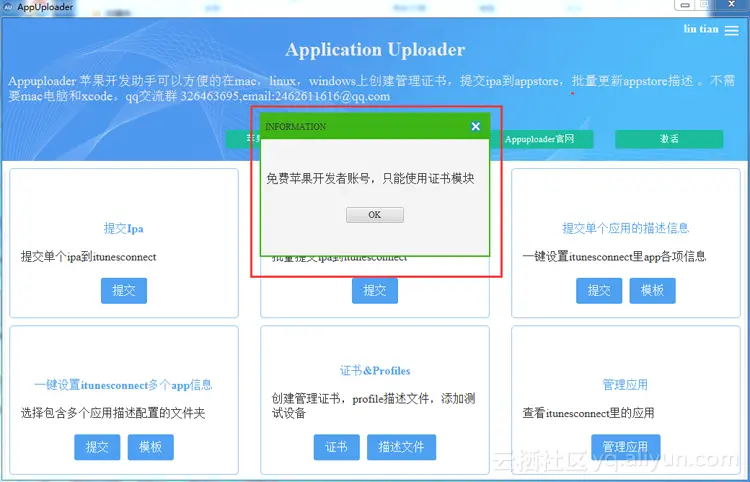This screenshot has height=482, width=750.
Task: Open the Appuploader官网 link button
Action: 542,139
